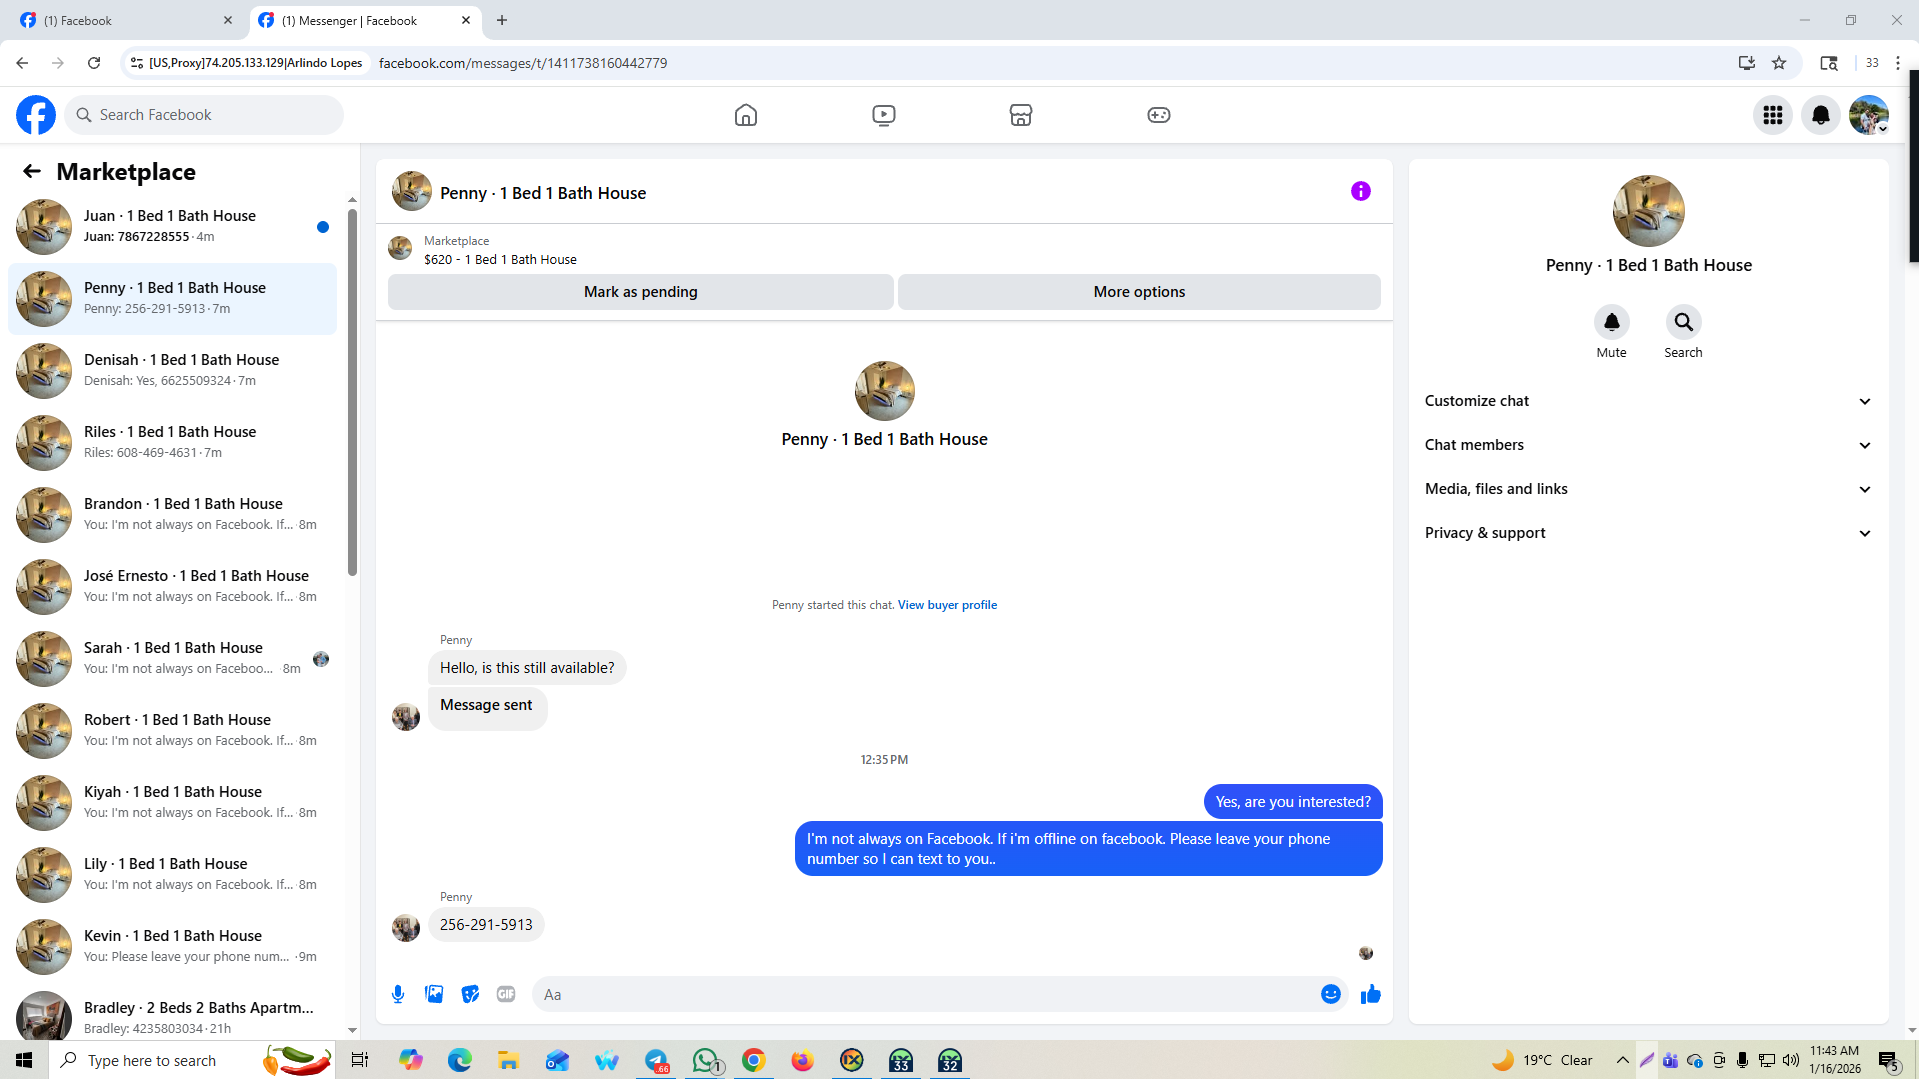Choose a GIF icon
Viewport: 1919px width, 1079px height.
(x=506, y=994)
